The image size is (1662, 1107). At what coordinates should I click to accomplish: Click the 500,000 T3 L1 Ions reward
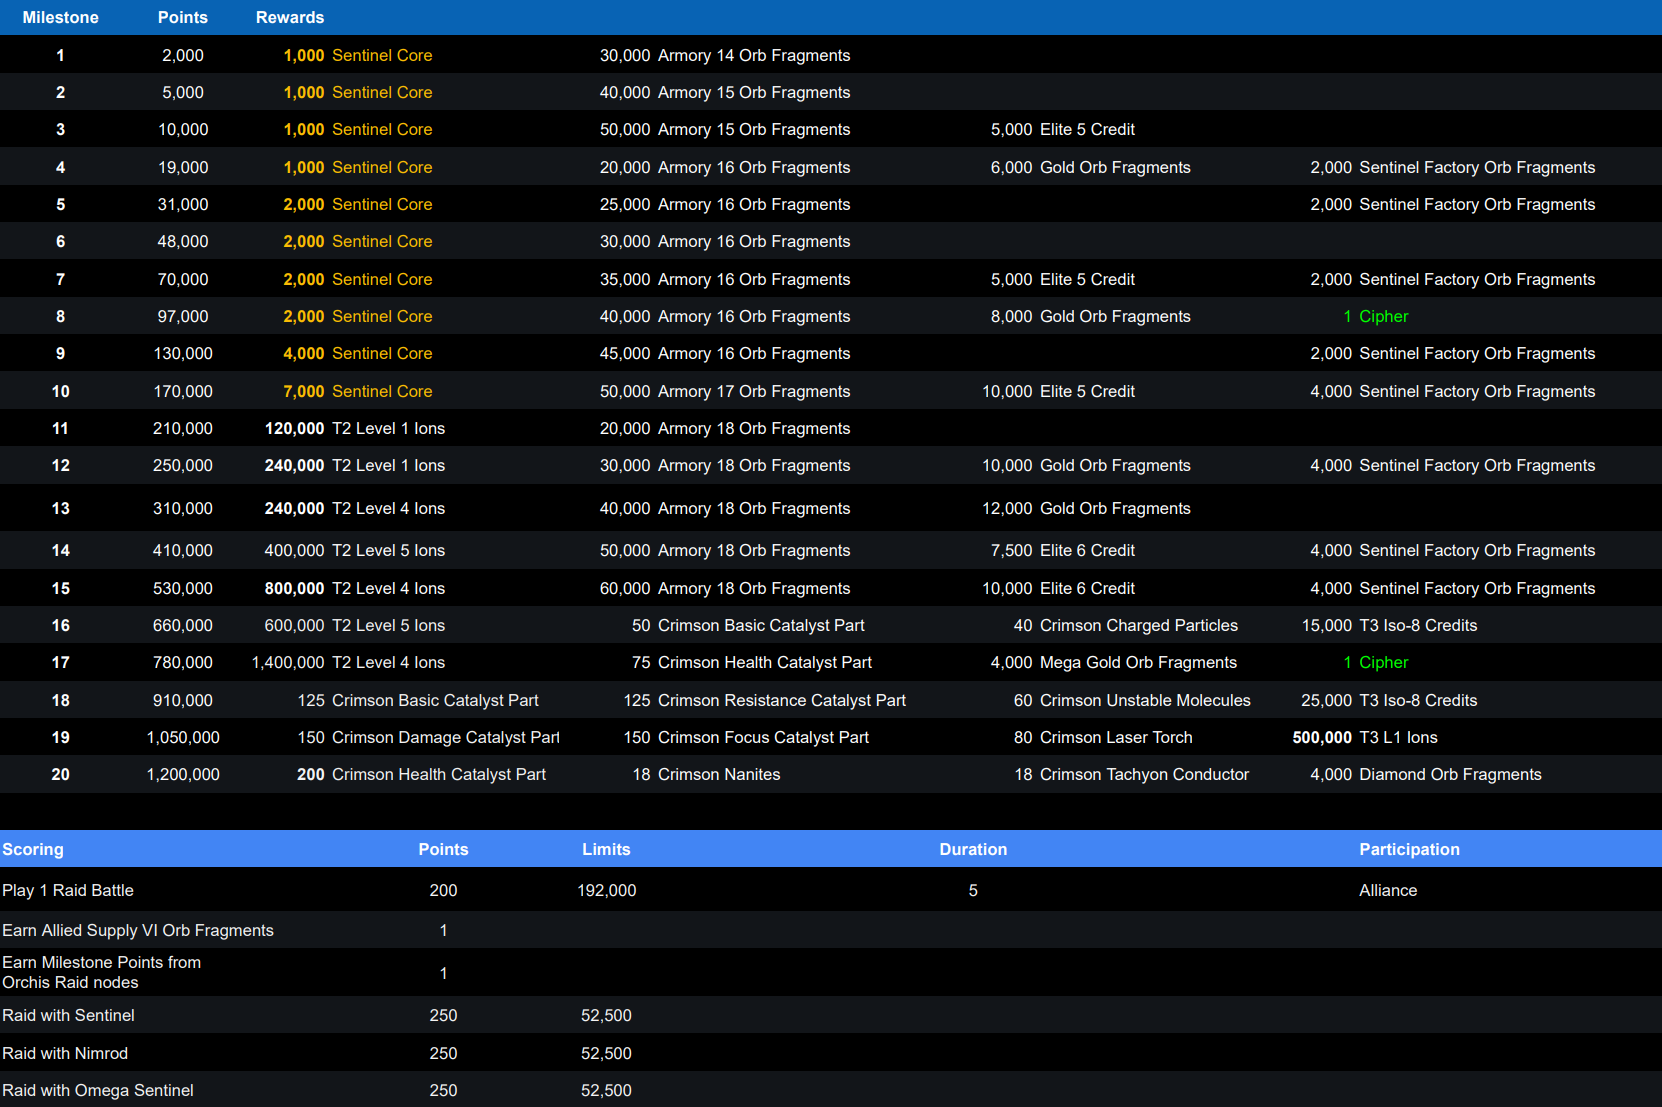pos(1365,737)
